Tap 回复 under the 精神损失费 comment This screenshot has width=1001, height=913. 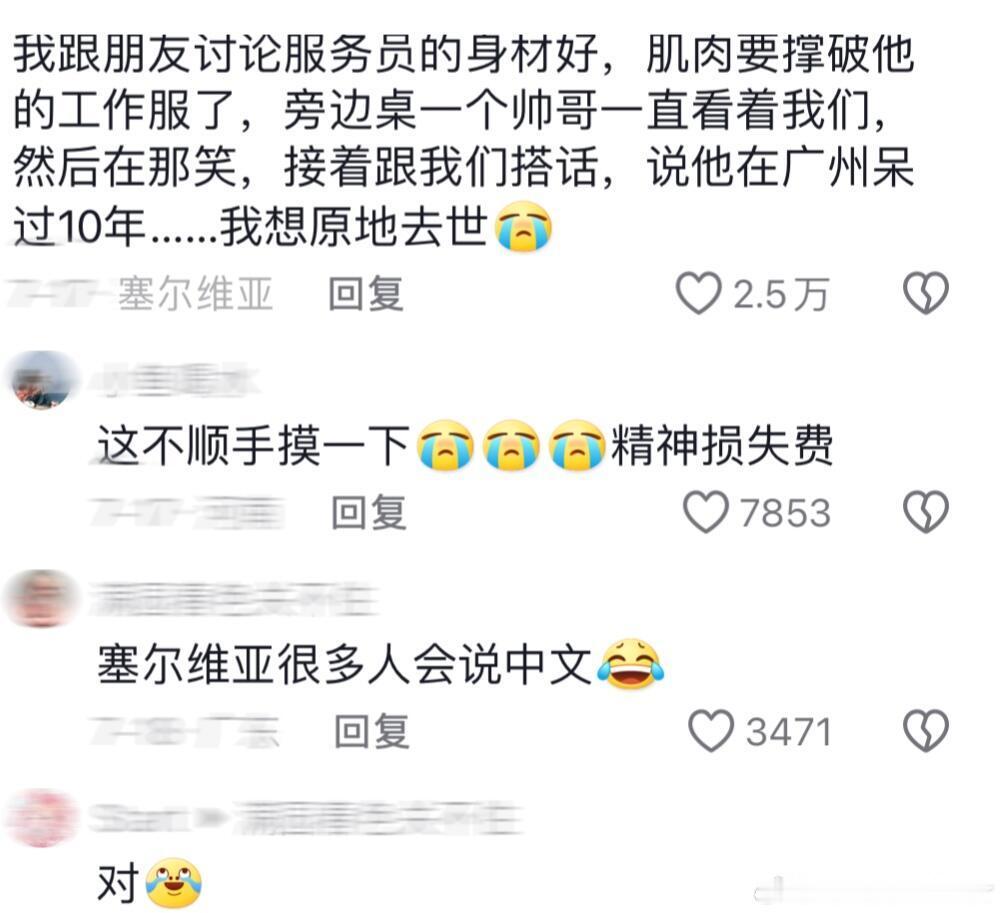(369, 512)
